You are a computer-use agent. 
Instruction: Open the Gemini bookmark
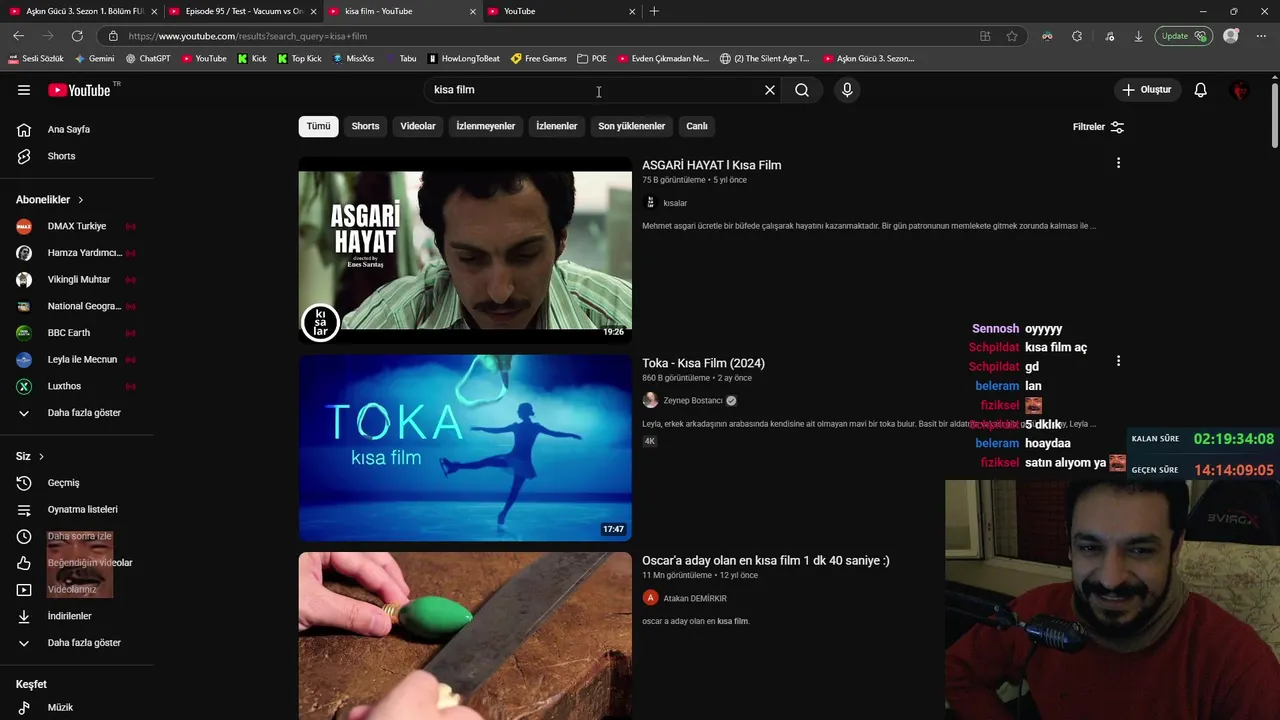94,58
